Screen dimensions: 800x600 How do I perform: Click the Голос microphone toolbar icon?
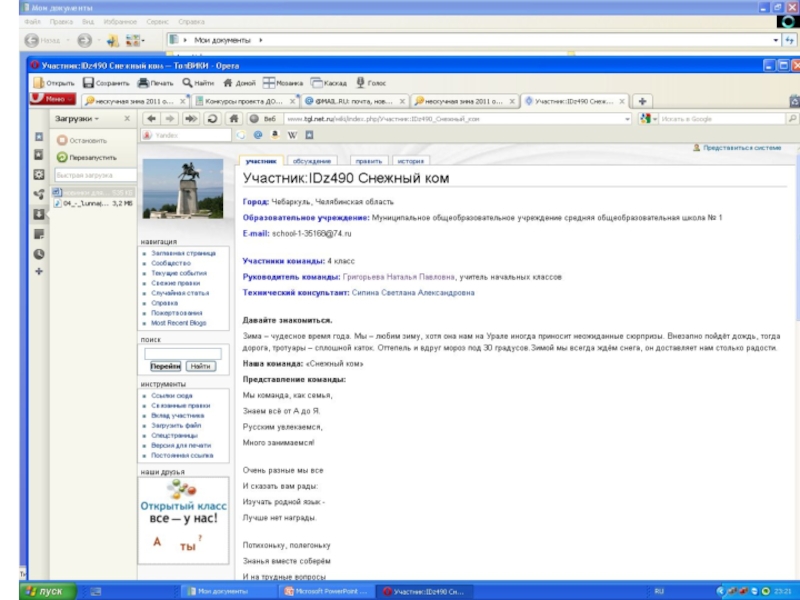click(x=360, y=83)
